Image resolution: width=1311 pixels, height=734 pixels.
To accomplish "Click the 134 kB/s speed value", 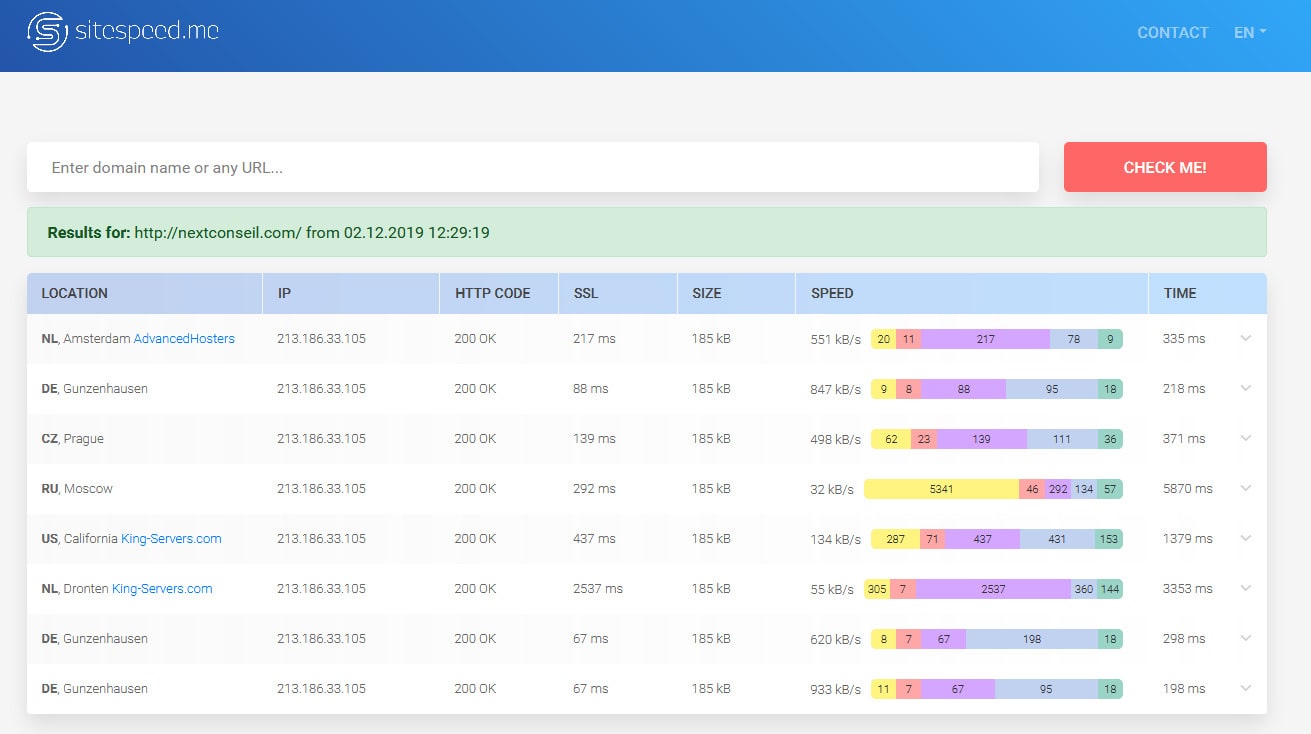I will (835, 539).
